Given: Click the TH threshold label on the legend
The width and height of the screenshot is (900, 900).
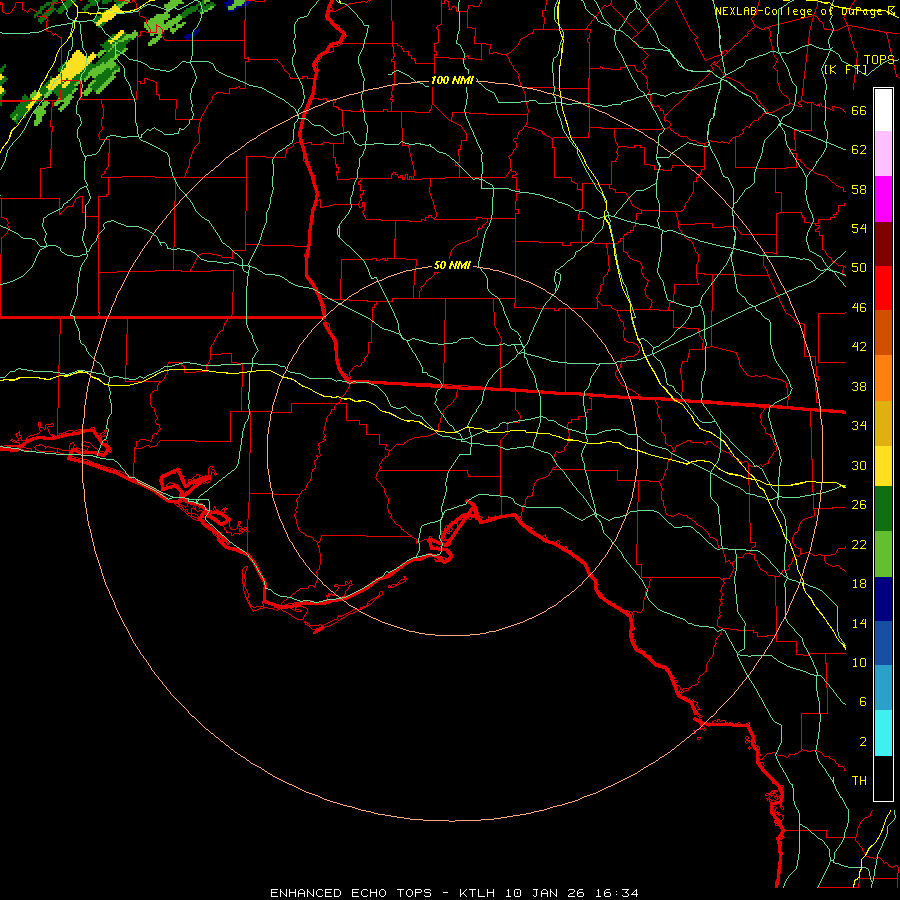Looking at the screenshot, I should pyautogui.click(x=859, y=781).
